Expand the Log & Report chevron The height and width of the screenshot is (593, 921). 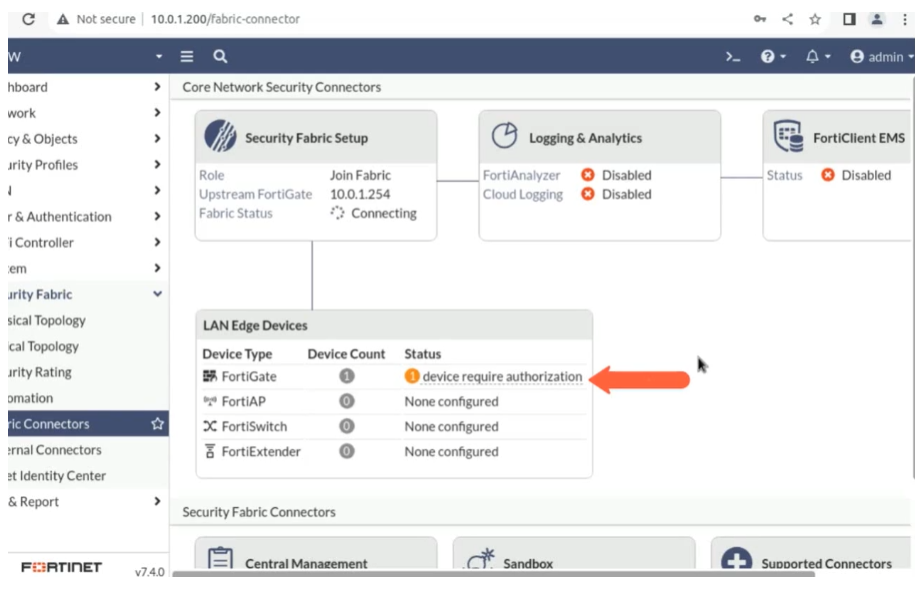[x=157, y=501]
